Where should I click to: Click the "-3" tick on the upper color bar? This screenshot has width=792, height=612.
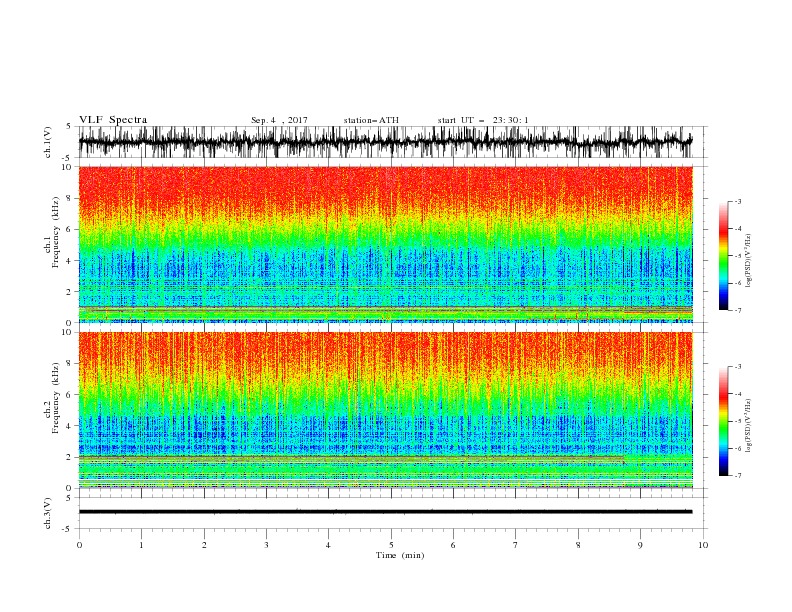pos(737,201)
